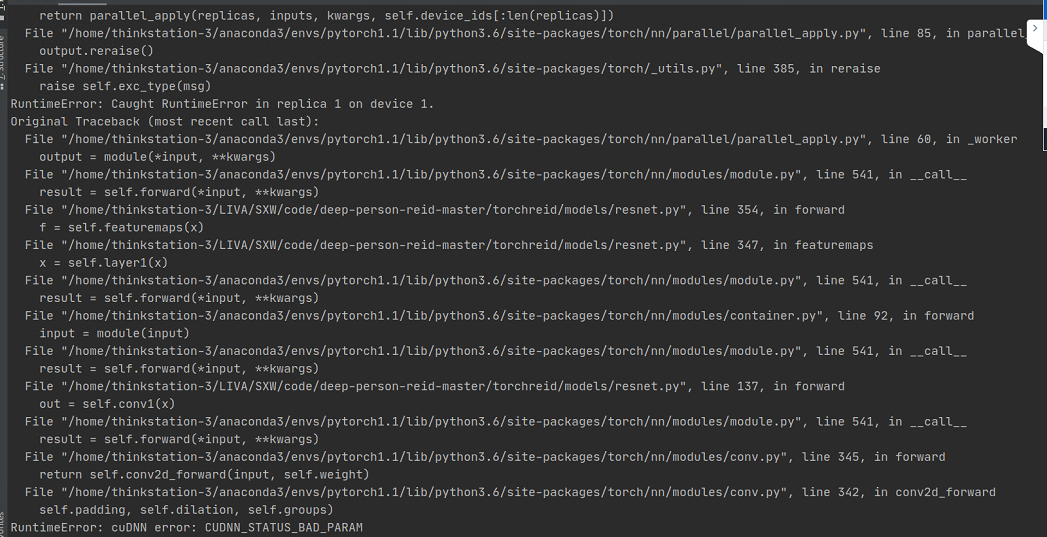The image size is (1047, 537).
Task: Open module.py link under 'x = self.layer1(x)'
Action: pyautogui.click(x=433, y=281)
